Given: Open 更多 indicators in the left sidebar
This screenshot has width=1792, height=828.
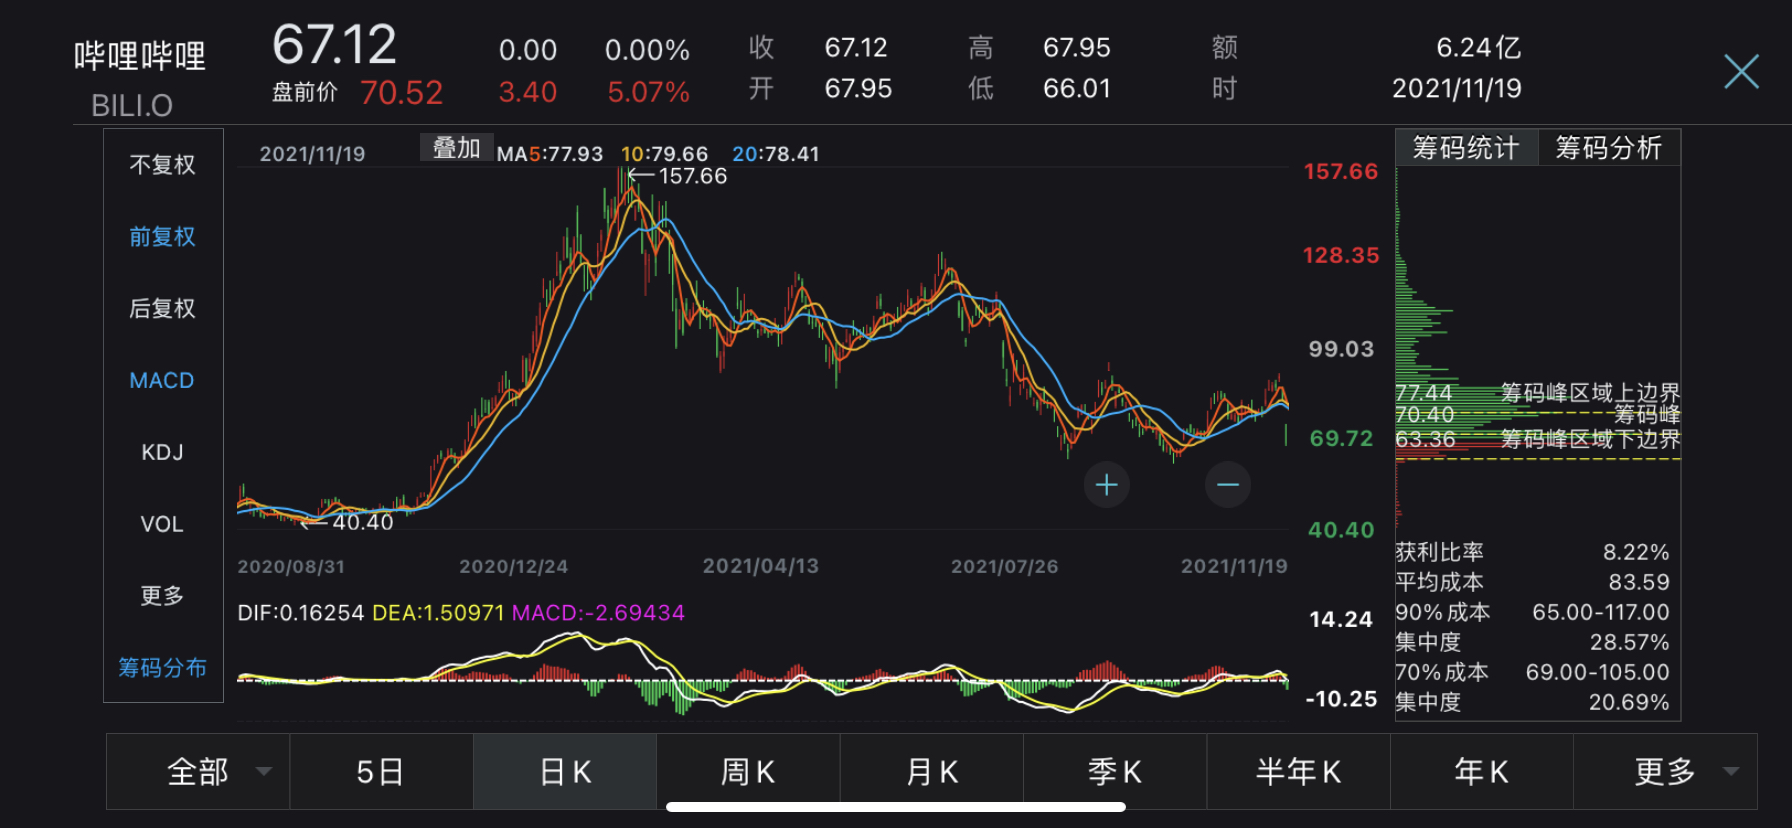Looking at the screenshot, I should point(162,596).
